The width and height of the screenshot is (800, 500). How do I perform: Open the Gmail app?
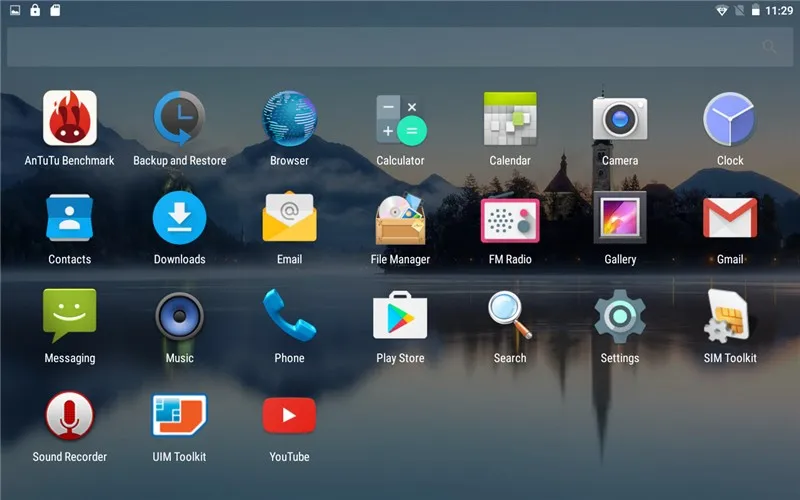(x=730, y=218)
